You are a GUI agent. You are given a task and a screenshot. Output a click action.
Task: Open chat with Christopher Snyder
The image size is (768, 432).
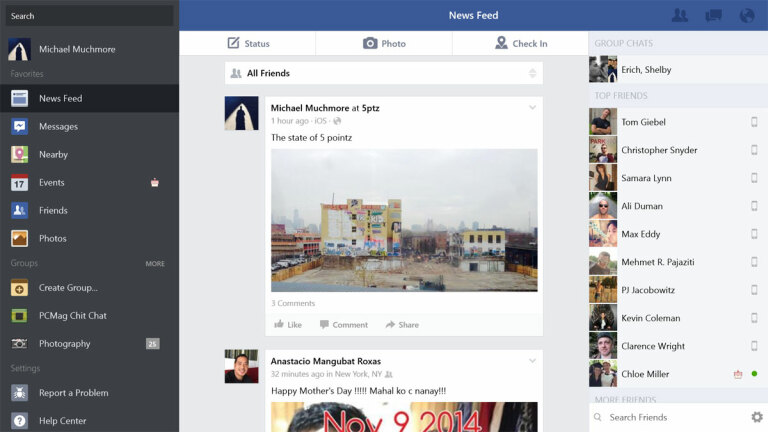(678, 150)
